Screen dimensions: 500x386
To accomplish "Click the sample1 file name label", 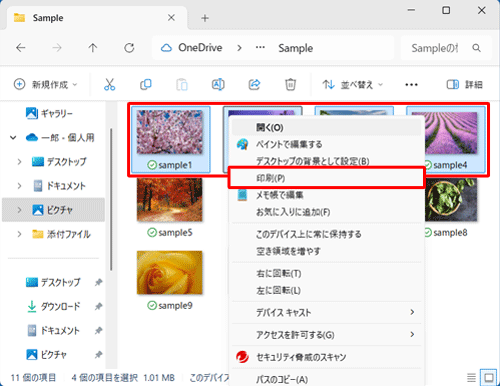I will (175, 165).
